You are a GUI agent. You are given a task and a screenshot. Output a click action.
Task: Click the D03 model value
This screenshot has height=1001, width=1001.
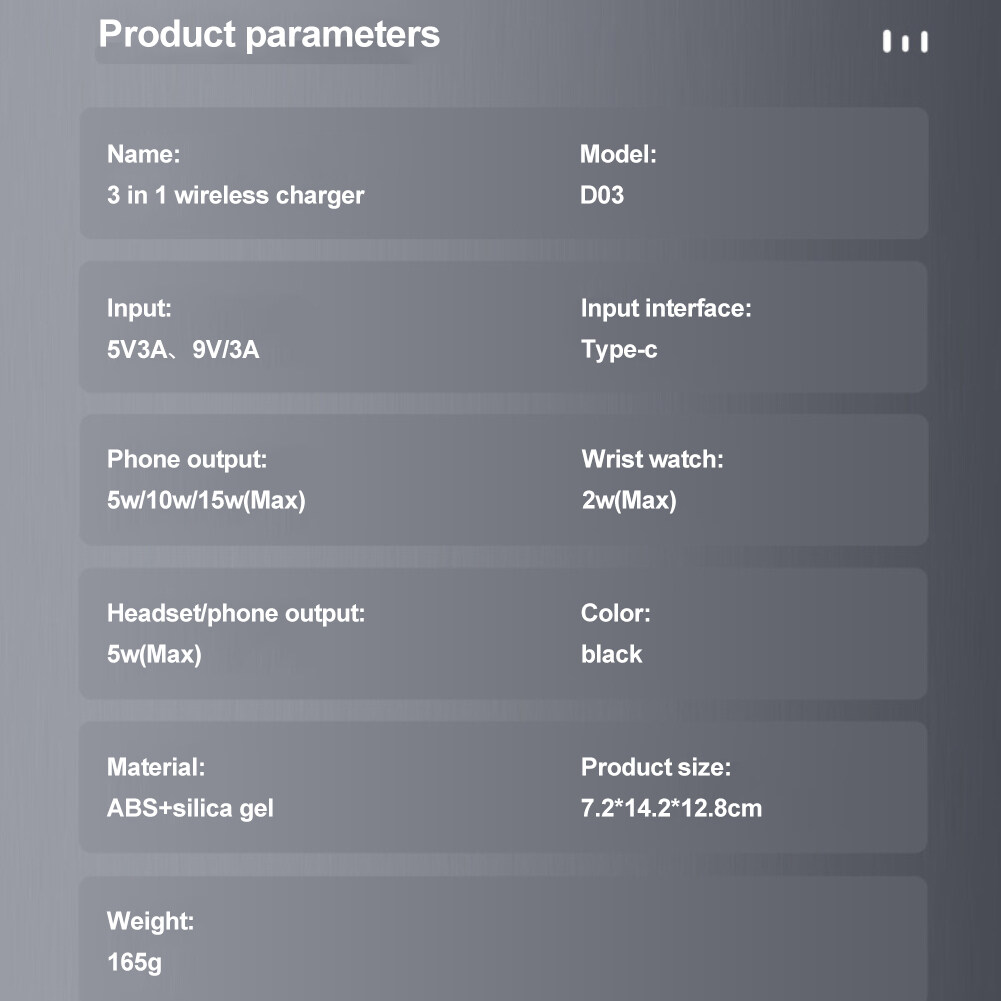(x=602, y=195)
